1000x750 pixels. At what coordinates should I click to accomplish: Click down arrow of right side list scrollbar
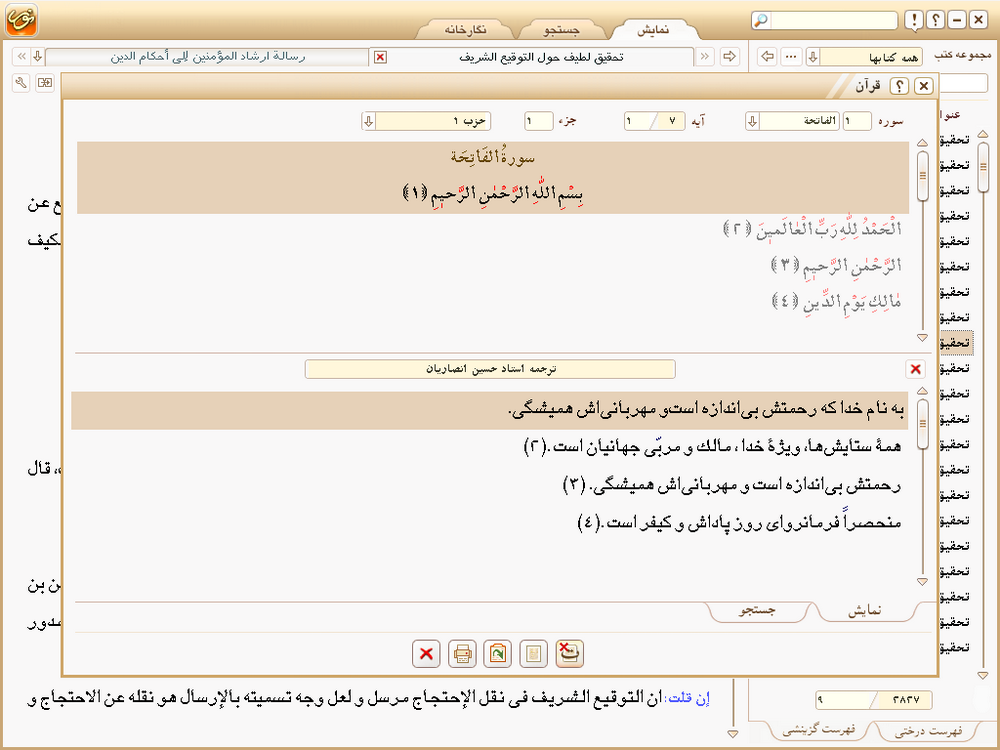(x=983, y=675)
